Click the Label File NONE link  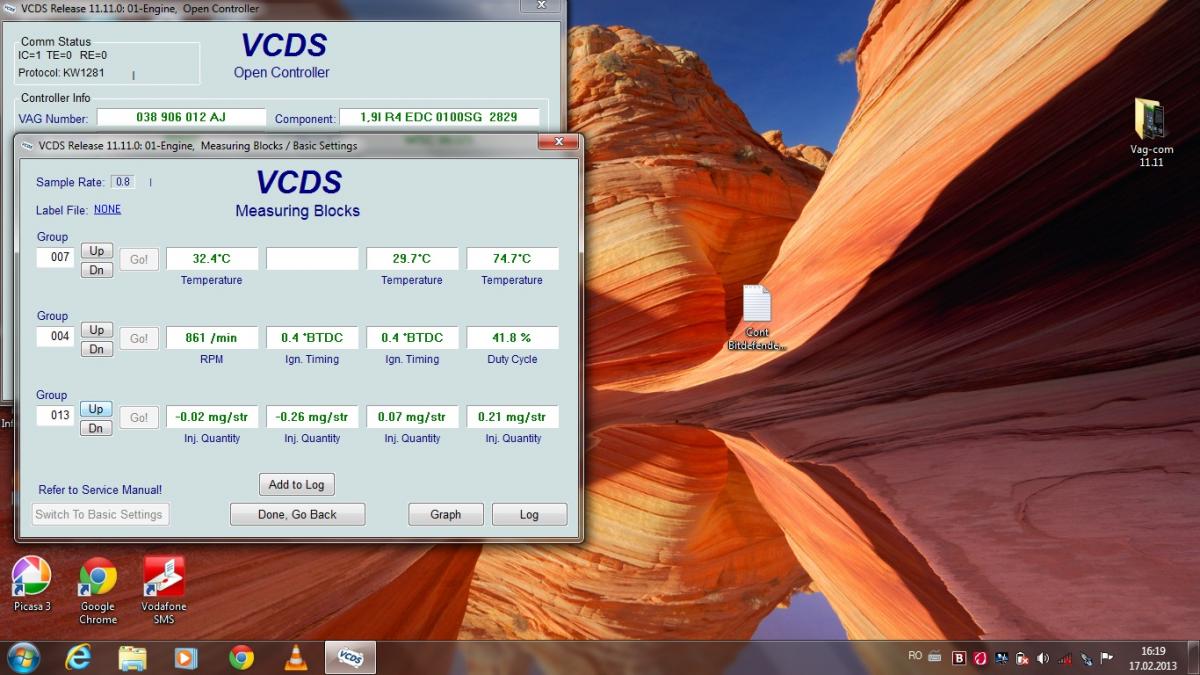coord(107,210)
